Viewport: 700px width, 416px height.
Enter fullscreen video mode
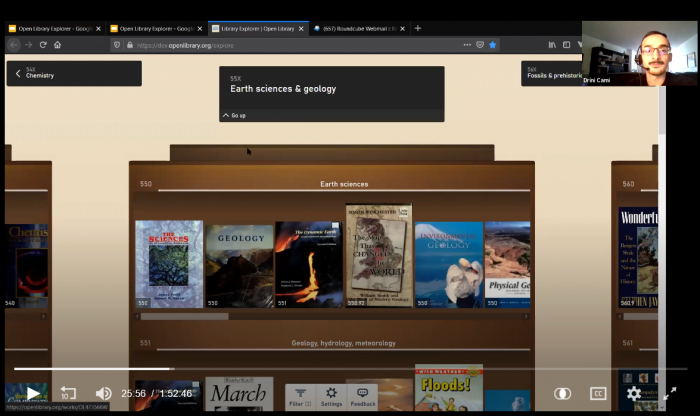click(x=669, y=393)
